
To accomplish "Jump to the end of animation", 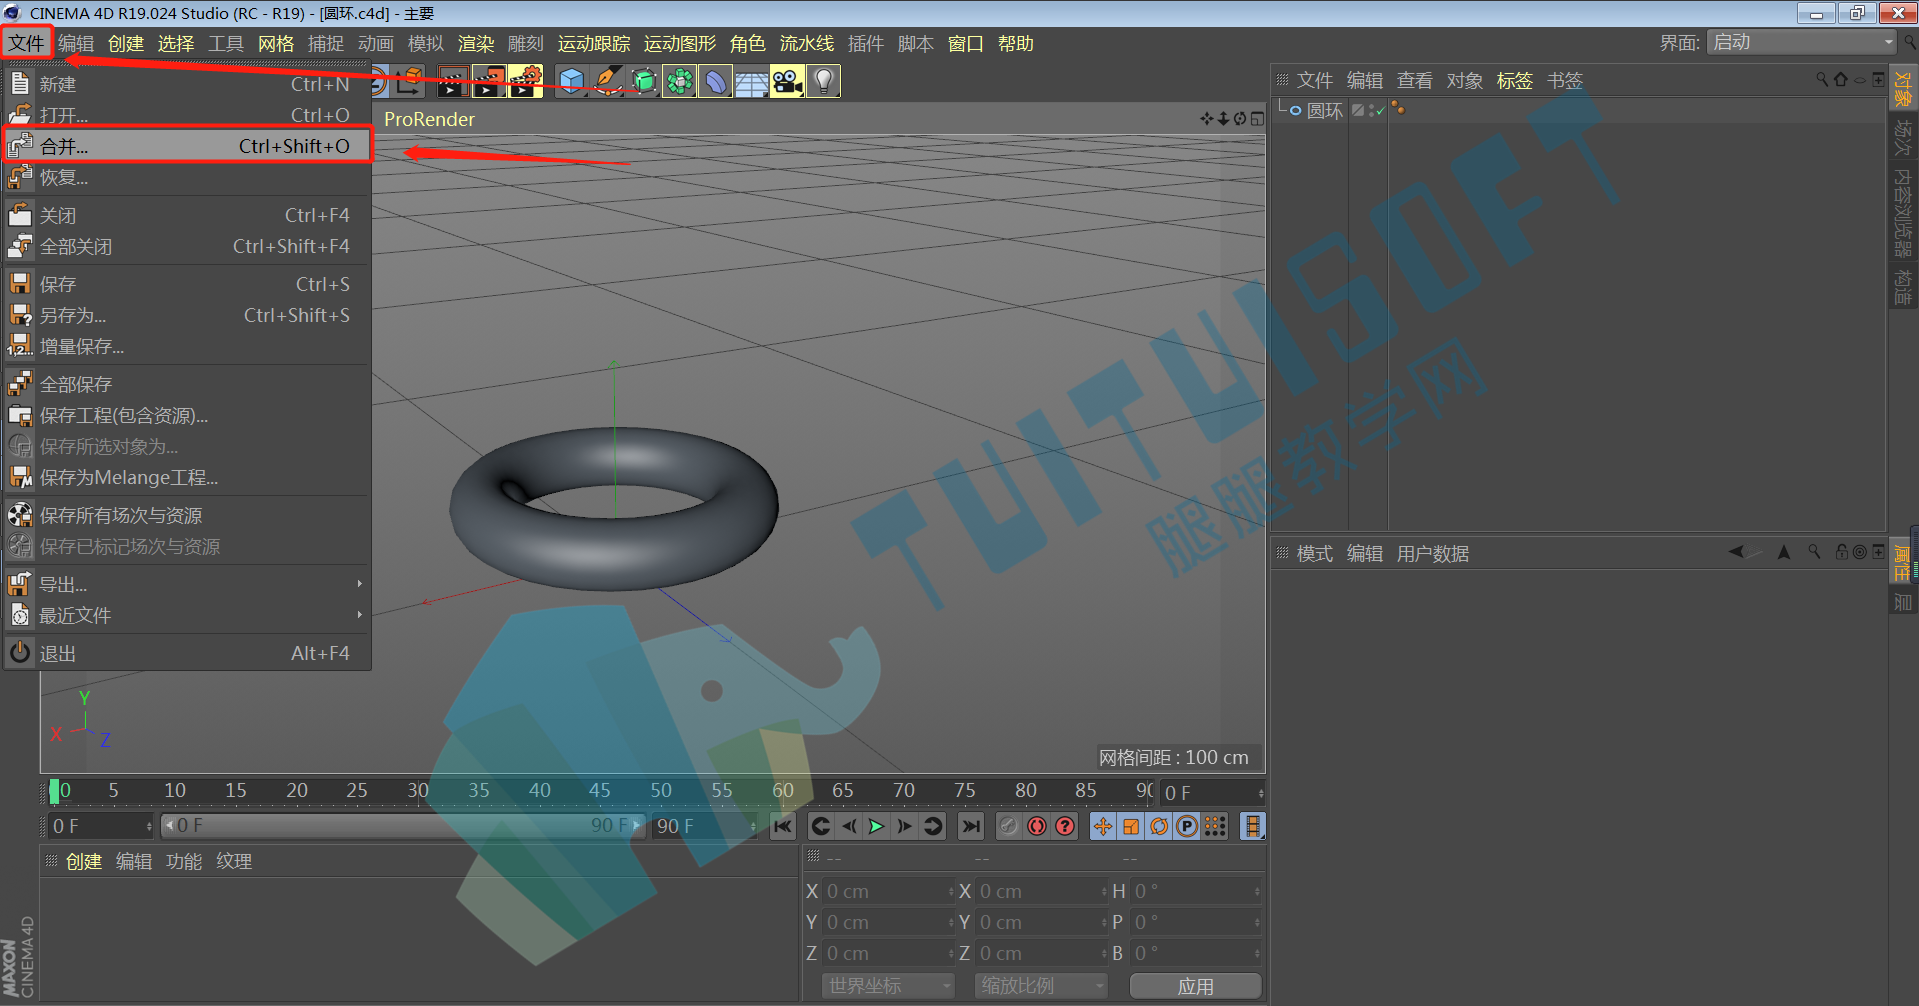I will 970,826.
